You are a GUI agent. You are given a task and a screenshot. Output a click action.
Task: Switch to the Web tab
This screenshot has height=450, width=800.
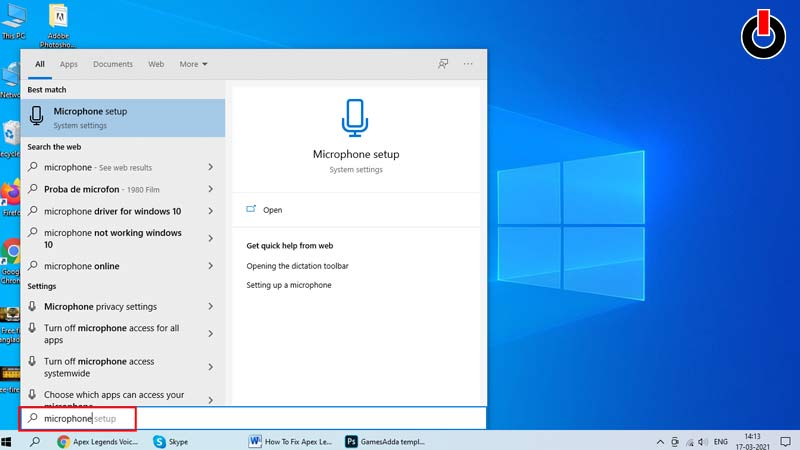pyautogui.click(x=156, y=64)
